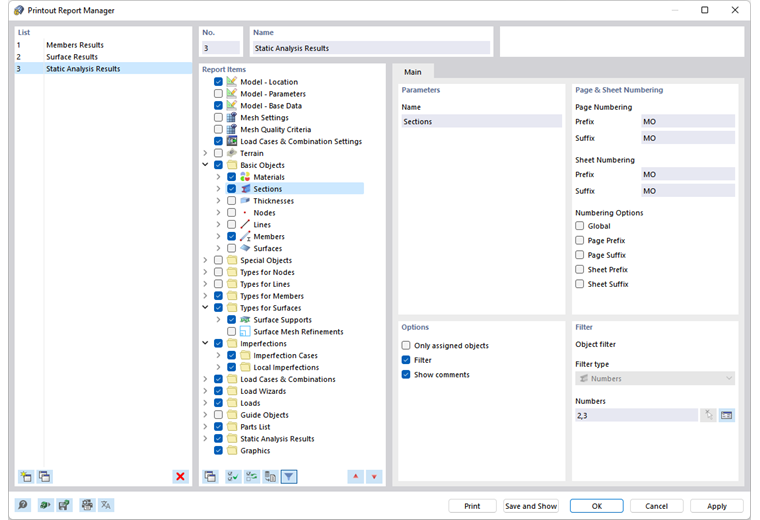
Task: Click the copy report icon under List
Action: [45, 476]
